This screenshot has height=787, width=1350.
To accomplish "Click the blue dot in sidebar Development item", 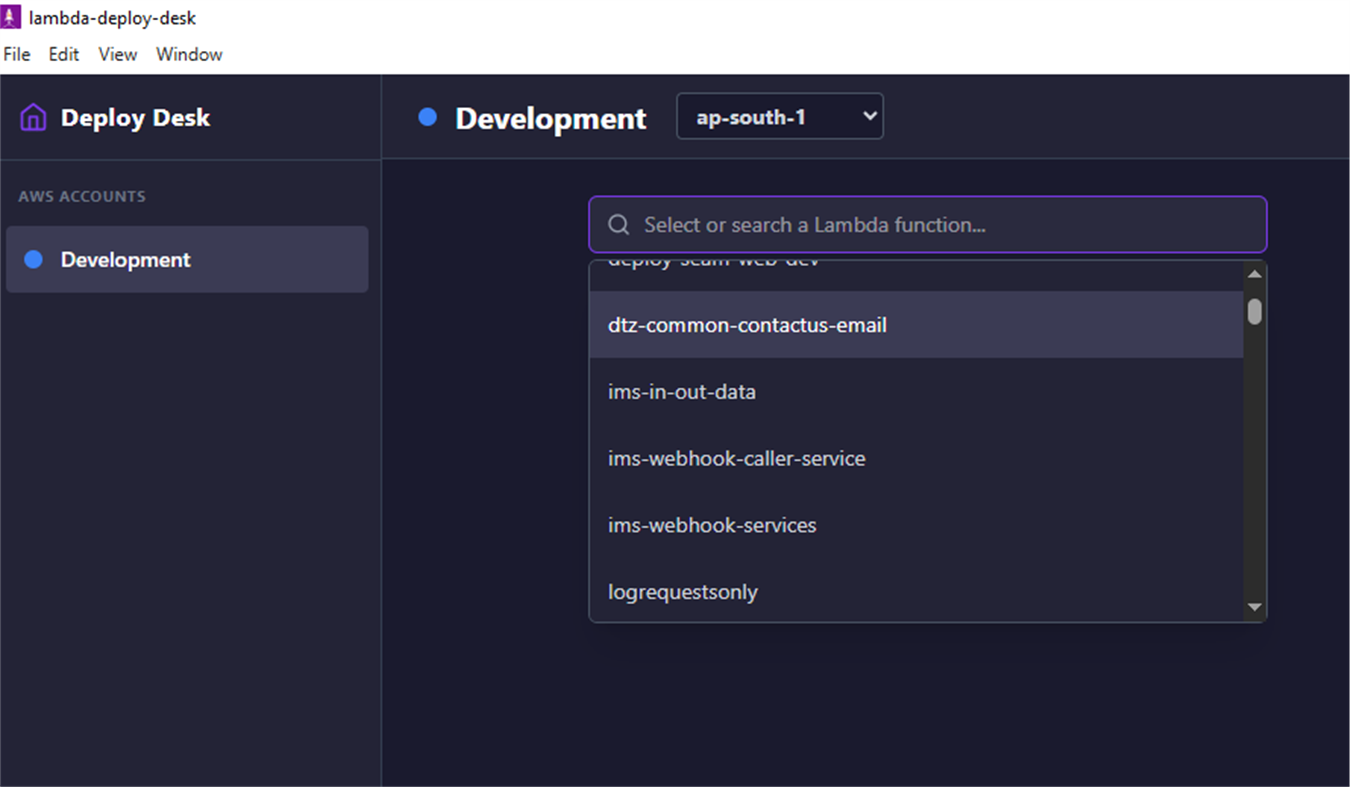I will click(x=33, y=260).
